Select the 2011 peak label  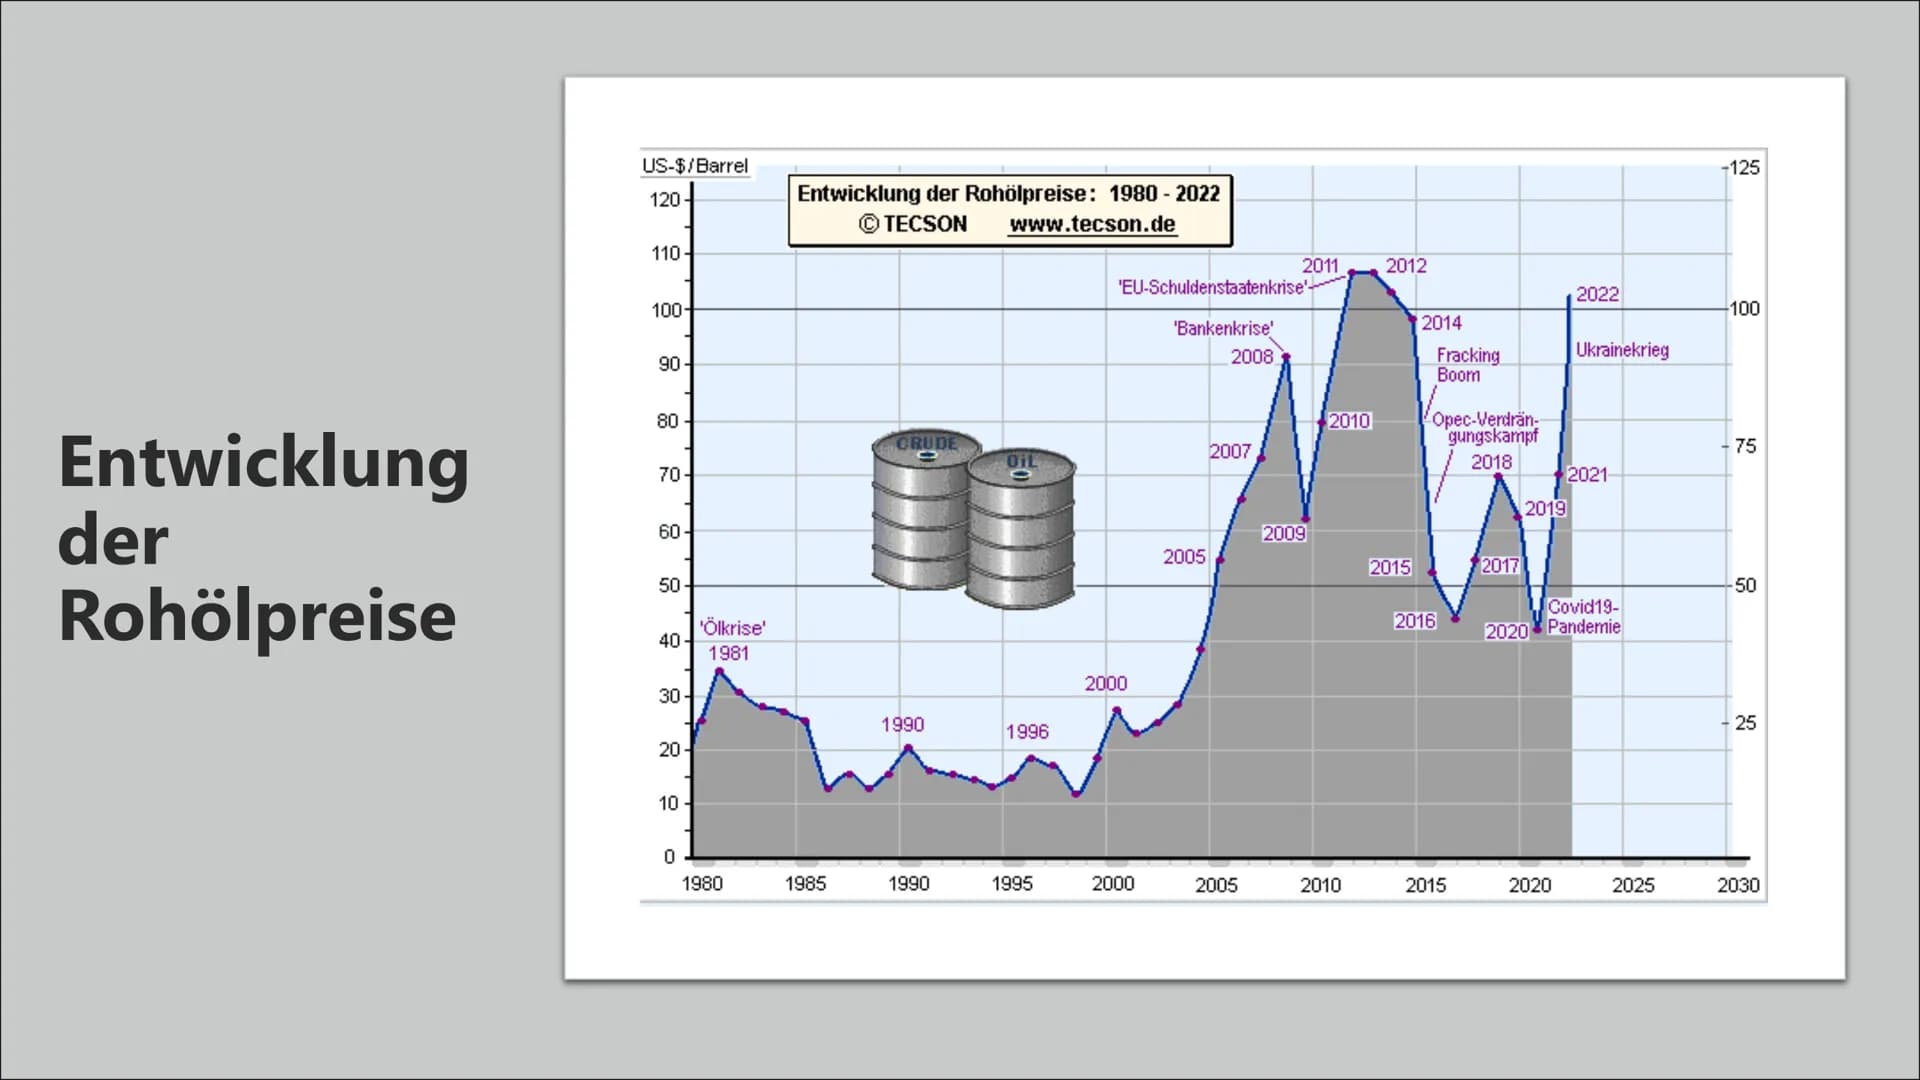[x=1320, y=266]
